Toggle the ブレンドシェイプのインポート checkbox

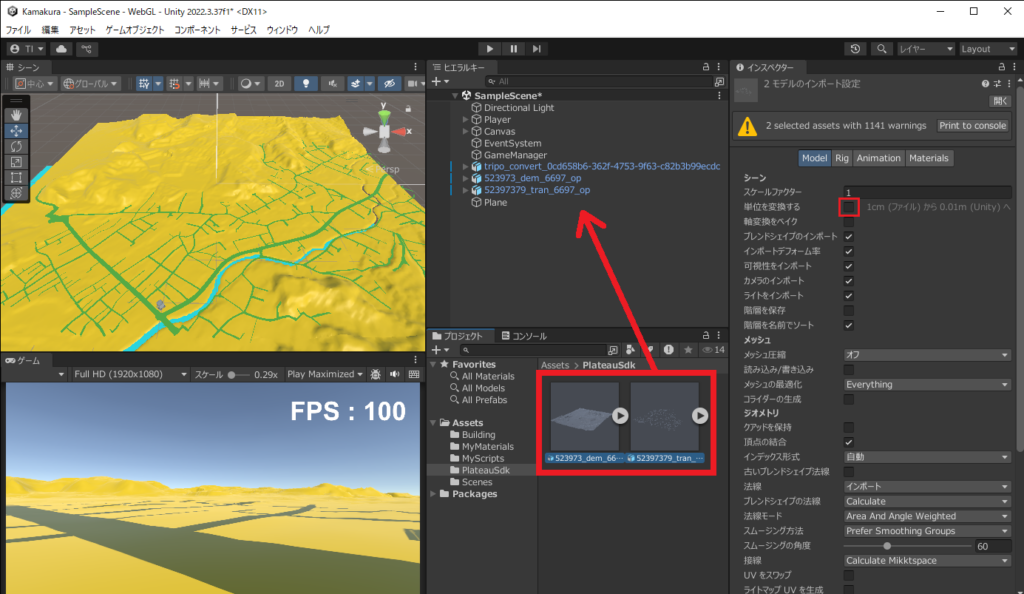pyautogui.click(x=849, y=236)
